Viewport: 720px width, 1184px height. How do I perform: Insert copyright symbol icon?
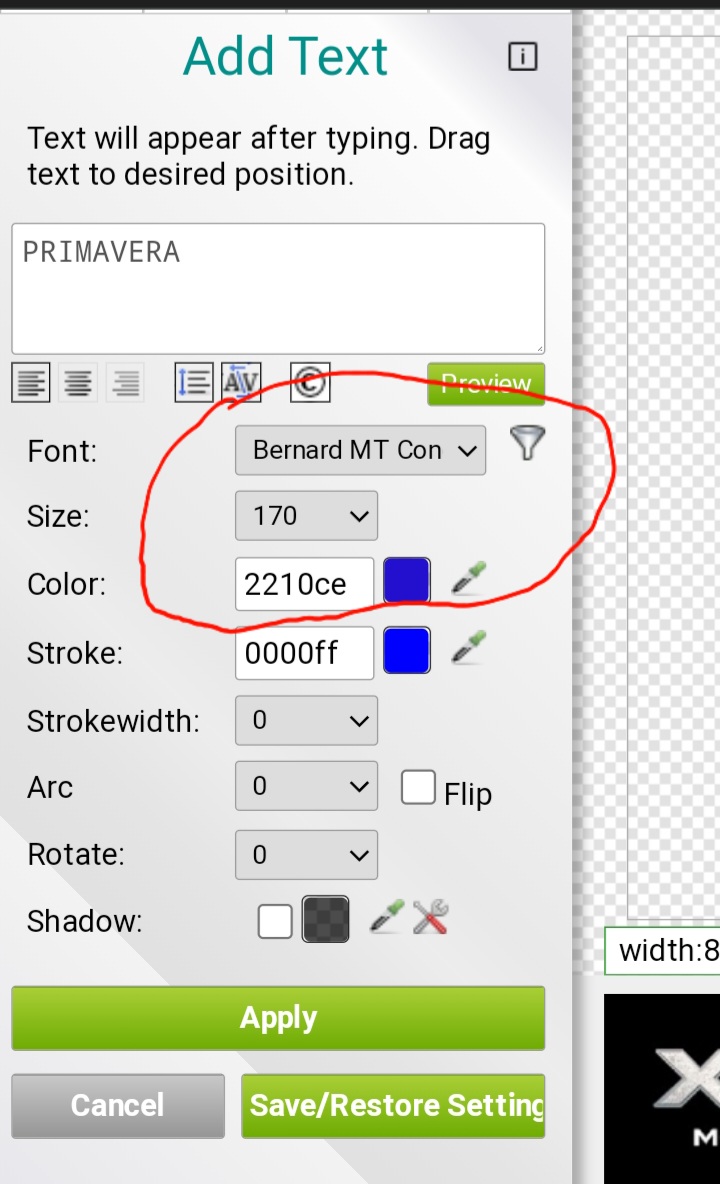pyautogui.click(x=310, y=382)
